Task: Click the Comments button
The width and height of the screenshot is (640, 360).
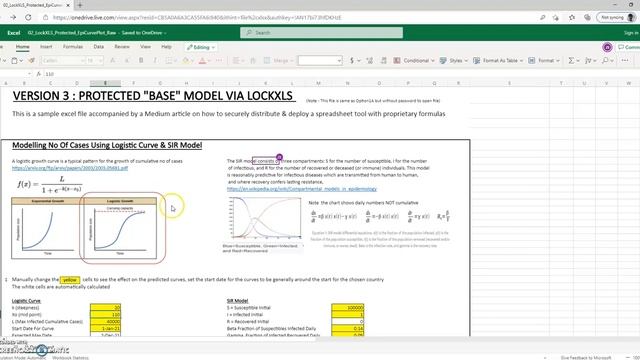Action: click(x=629, y=47)
